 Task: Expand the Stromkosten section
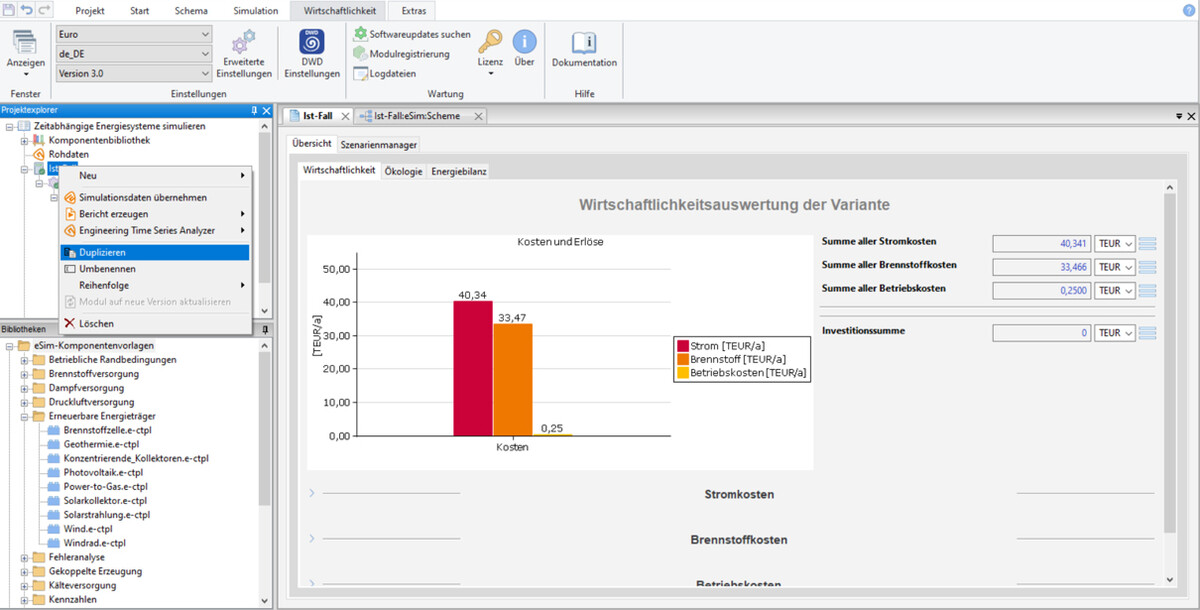pyautogui.click(x=312, y=494)
